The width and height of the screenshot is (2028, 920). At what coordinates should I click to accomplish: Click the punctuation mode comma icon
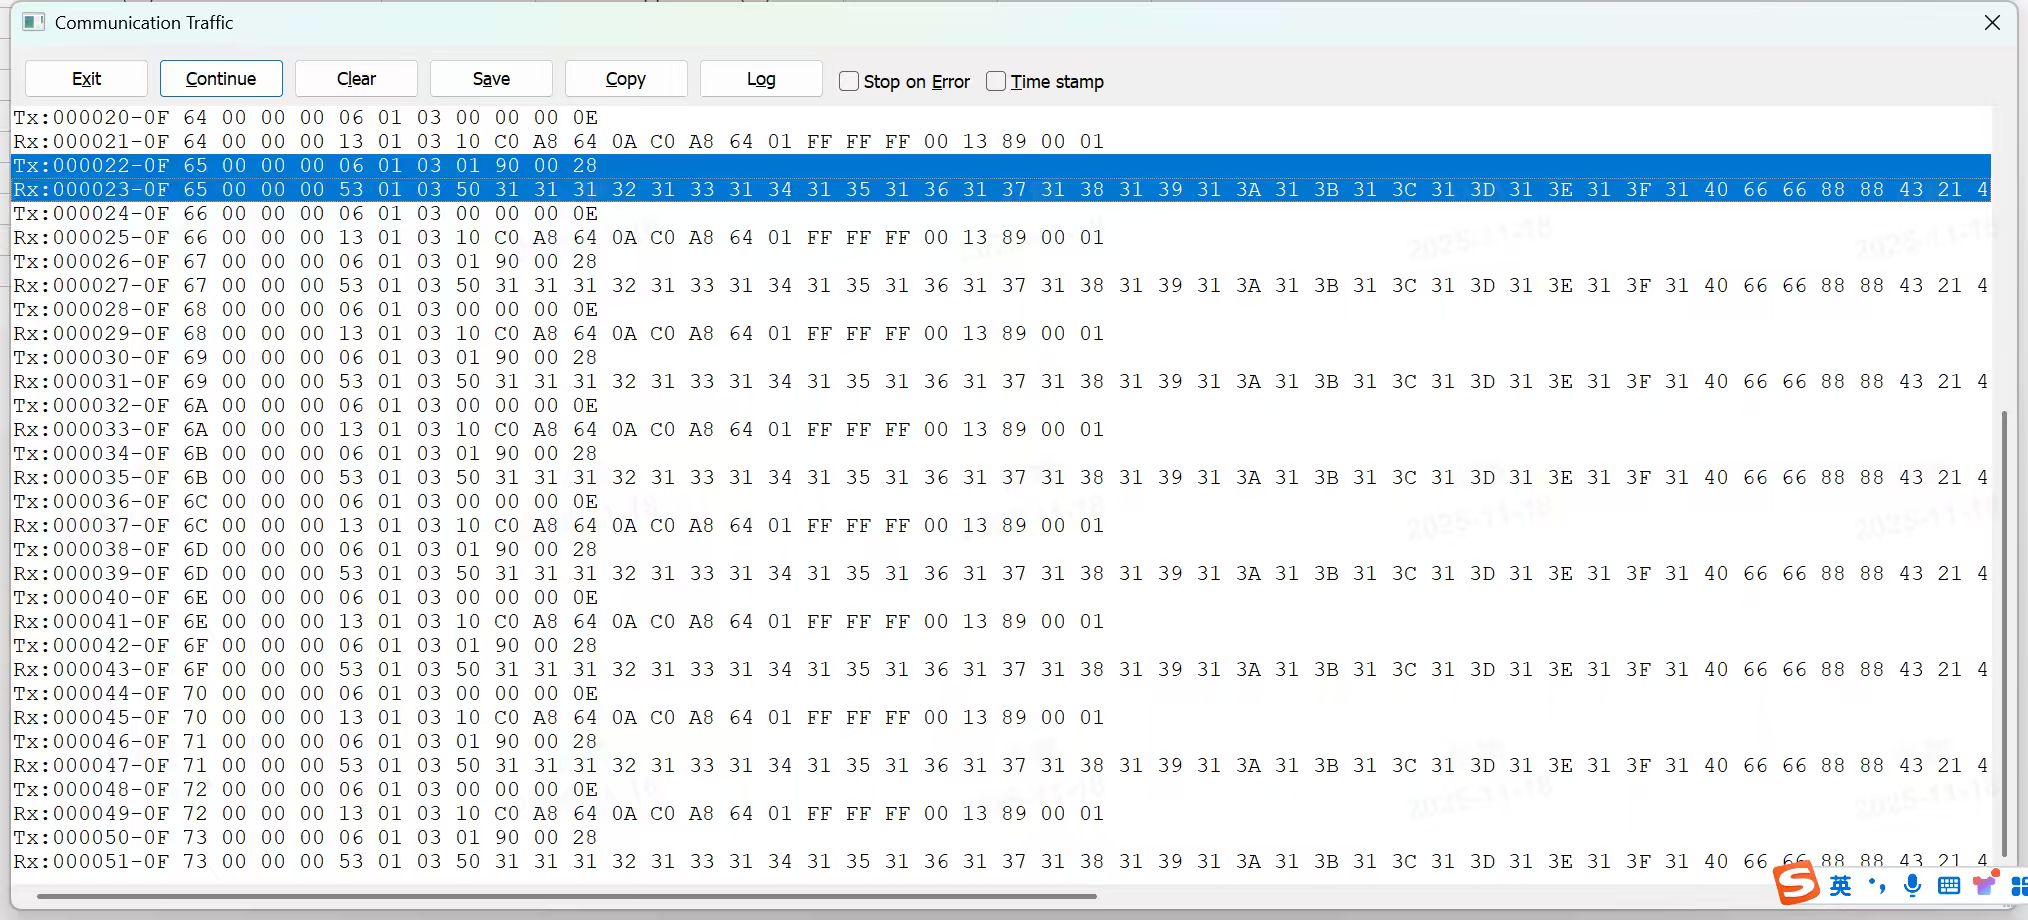[x=1877, y=884]
